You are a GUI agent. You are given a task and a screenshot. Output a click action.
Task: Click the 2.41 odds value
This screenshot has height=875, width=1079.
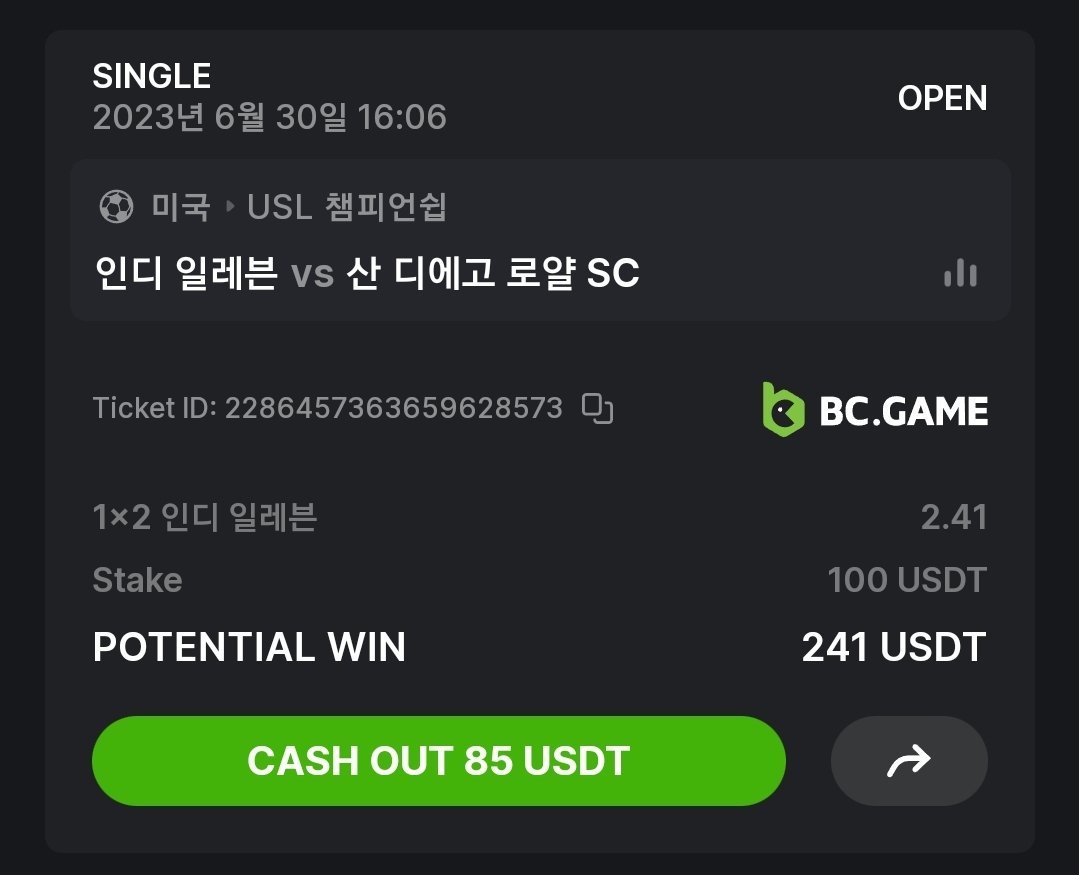pos(953,518)
